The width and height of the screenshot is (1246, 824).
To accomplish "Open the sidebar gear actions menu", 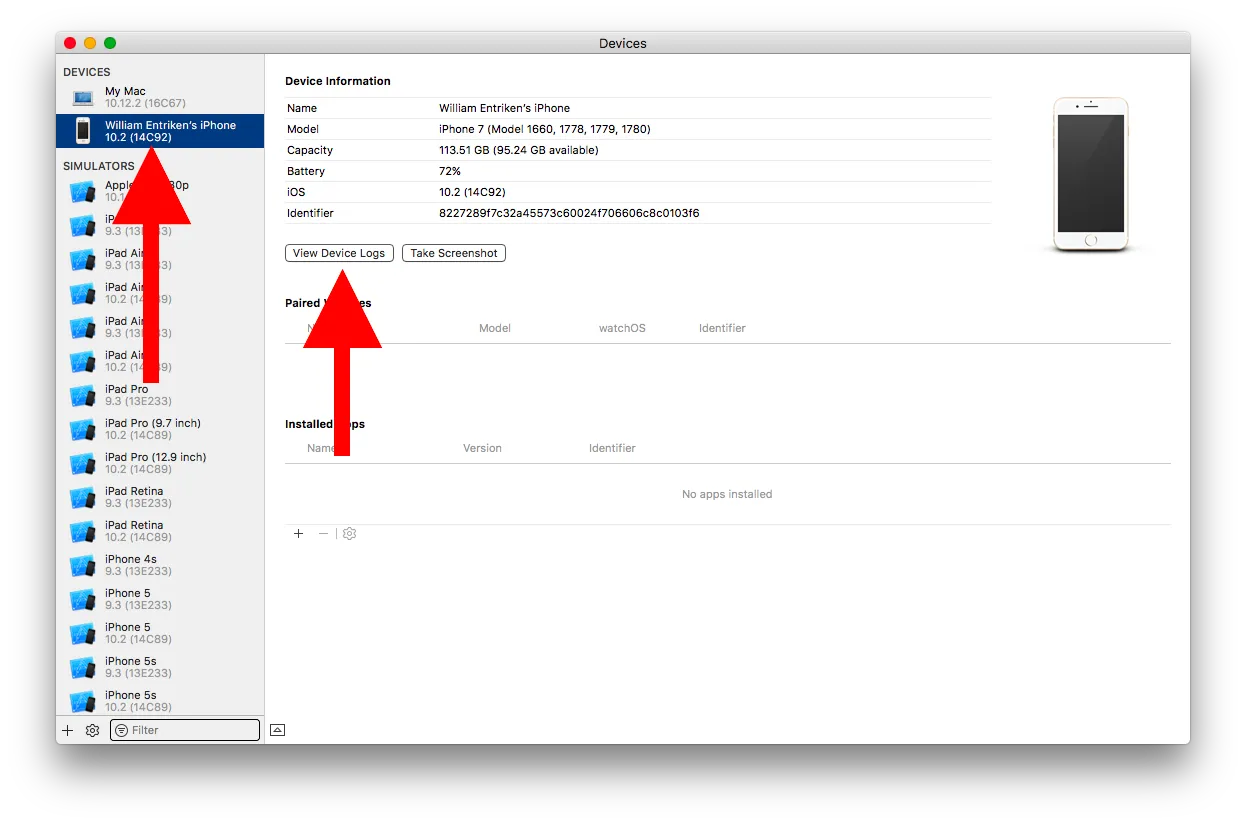I will [x=92, y=730].
